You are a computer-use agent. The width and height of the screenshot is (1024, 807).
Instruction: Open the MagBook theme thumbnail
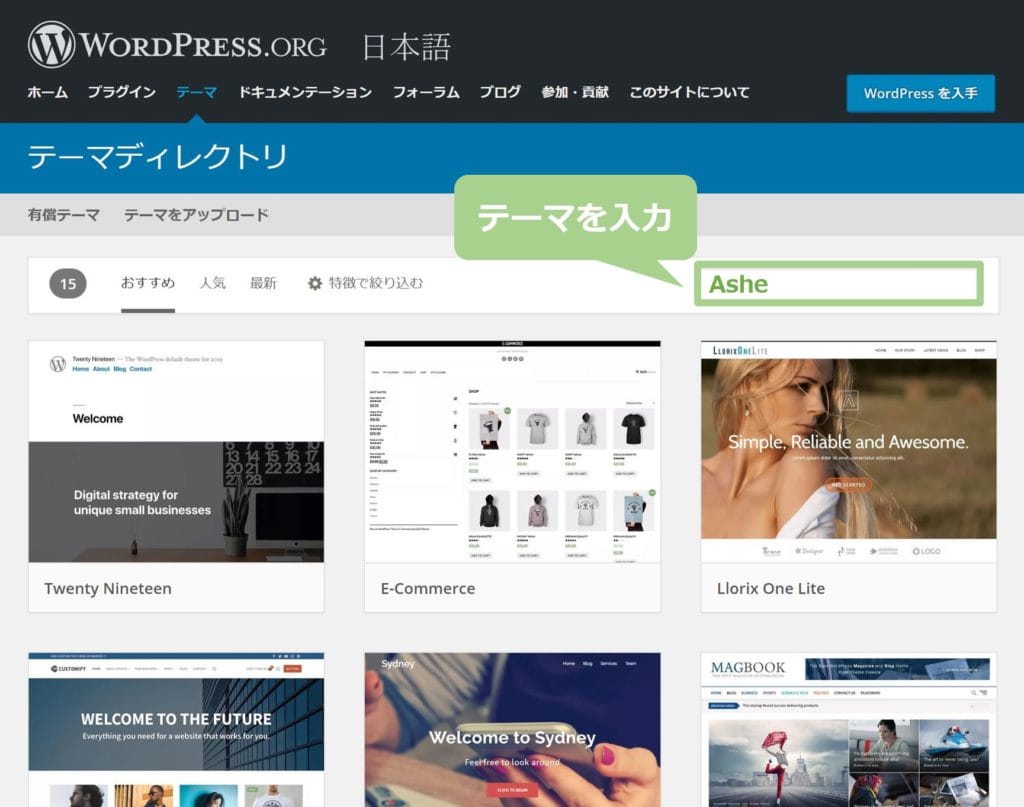coord(848,729)
